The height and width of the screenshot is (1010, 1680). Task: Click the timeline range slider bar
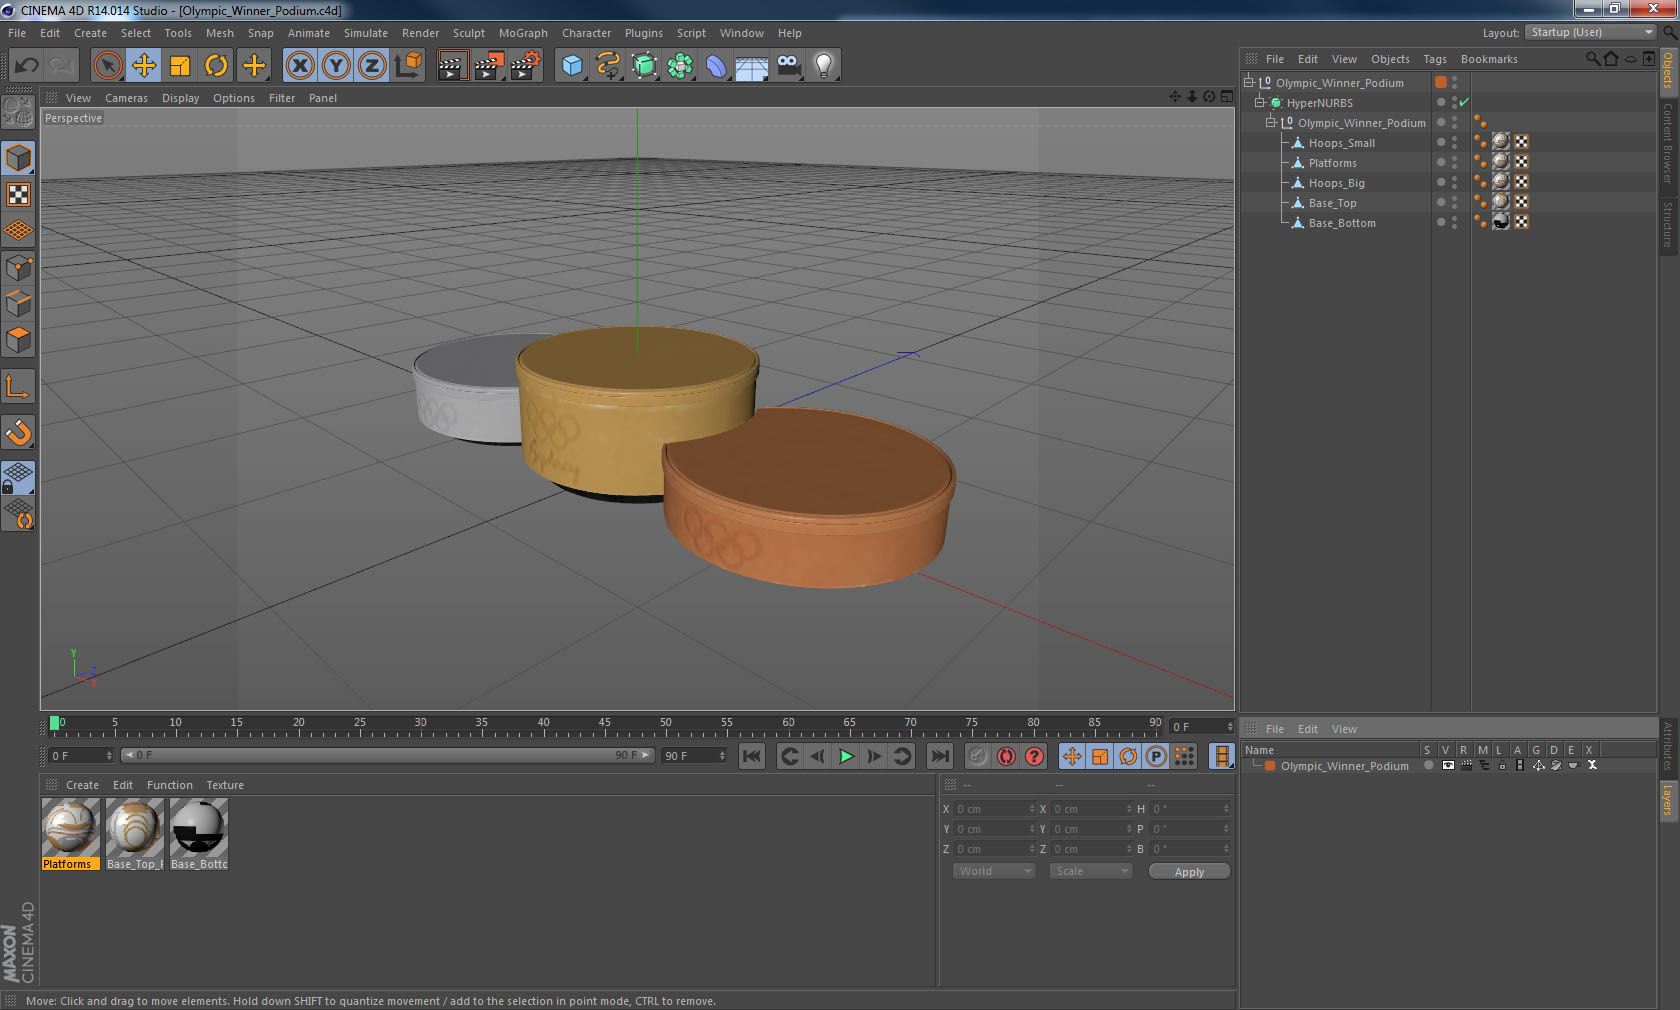pyautogui.click(x=387, y=755)
